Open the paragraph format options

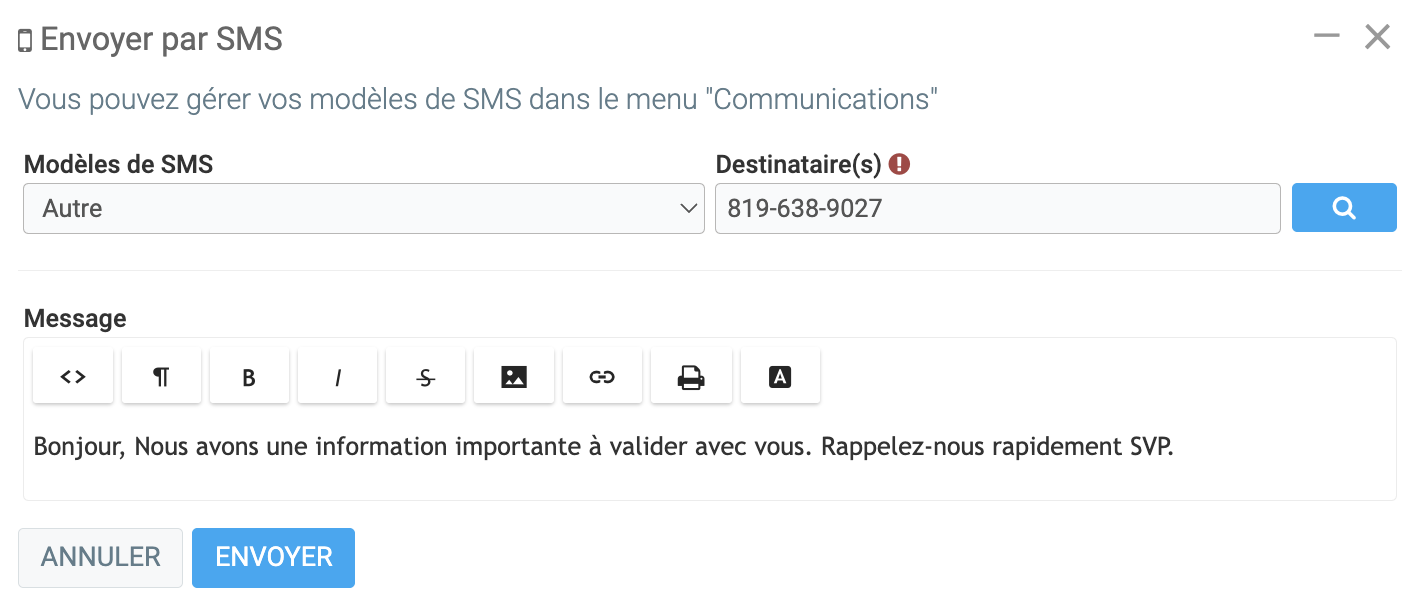click(x=161, y=377)
